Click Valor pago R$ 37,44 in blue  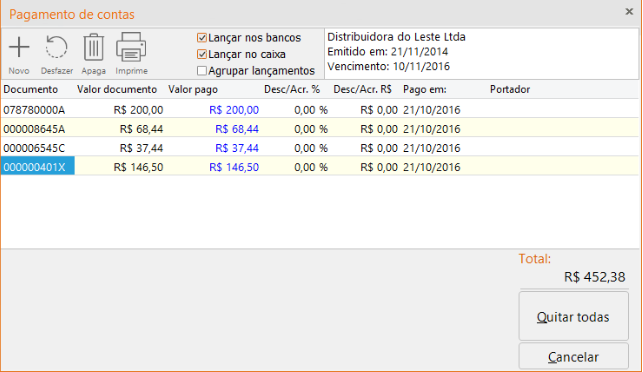click(x=237, y=148)
